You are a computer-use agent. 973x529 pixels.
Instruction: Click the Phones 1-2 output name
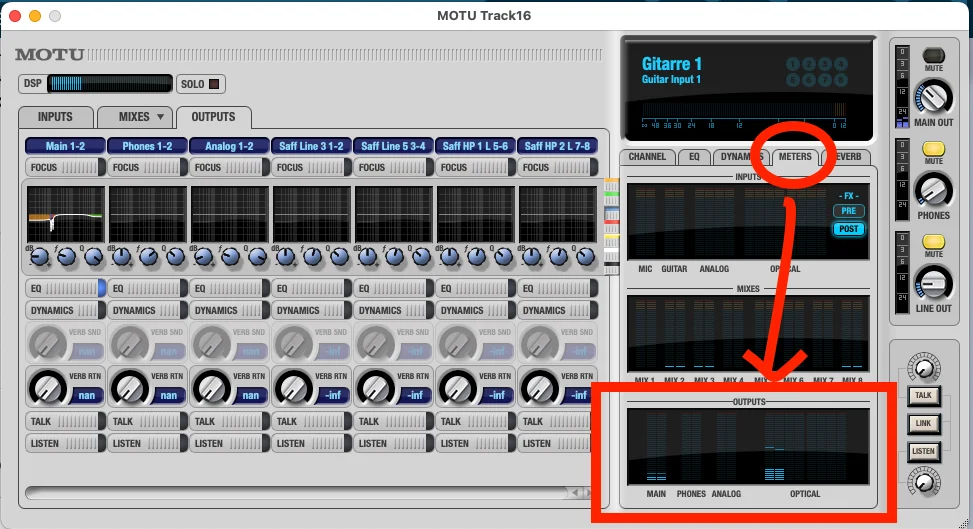[147, 146]
